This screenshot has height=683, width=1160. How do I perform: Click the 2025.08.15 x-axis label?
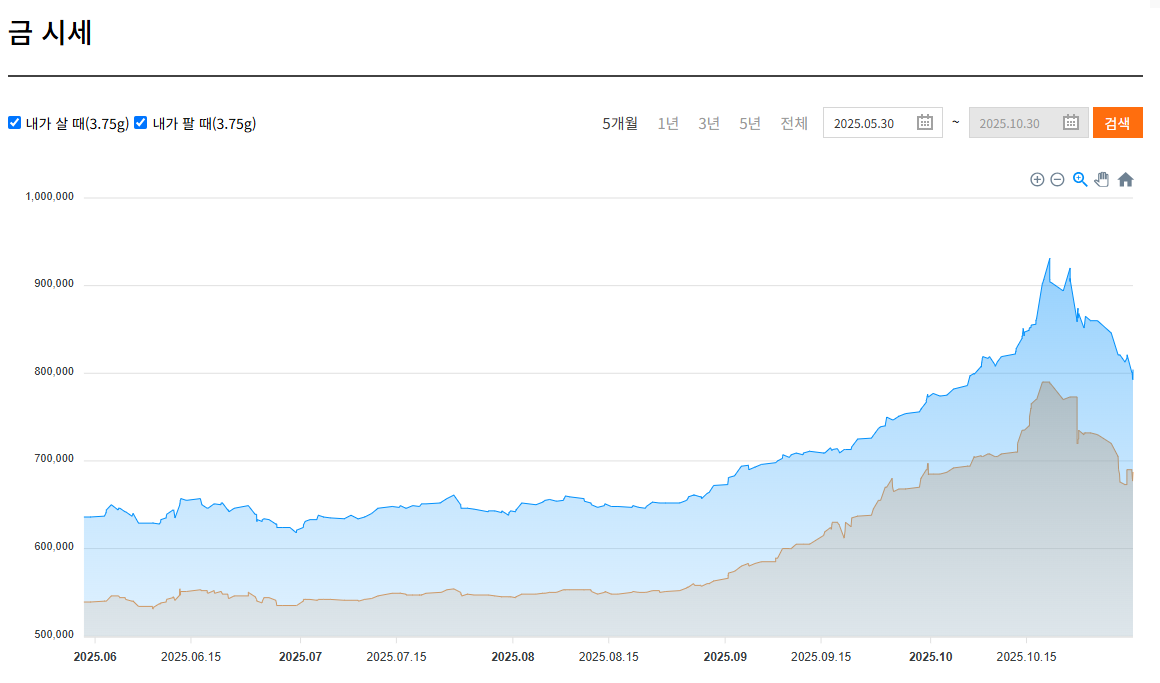tap(609, 657)
